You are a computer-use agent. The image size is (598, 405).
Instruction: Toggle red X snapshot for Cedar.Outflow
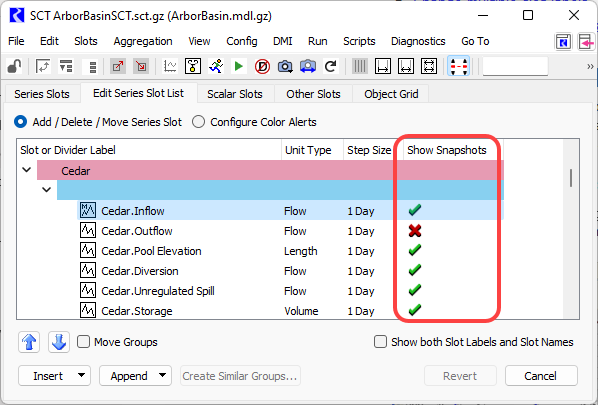pos(415,231)
